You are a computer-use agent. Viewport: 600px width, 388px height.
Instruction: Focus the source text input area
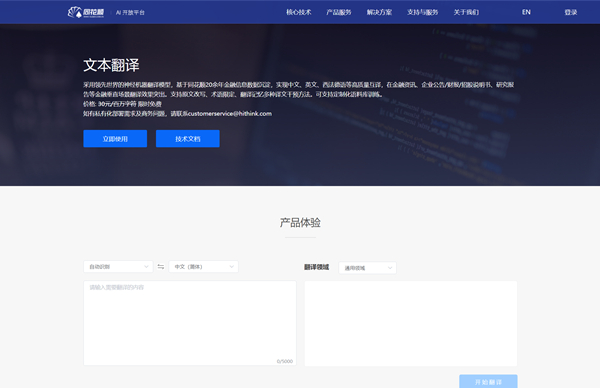click(x=190, y=323)
